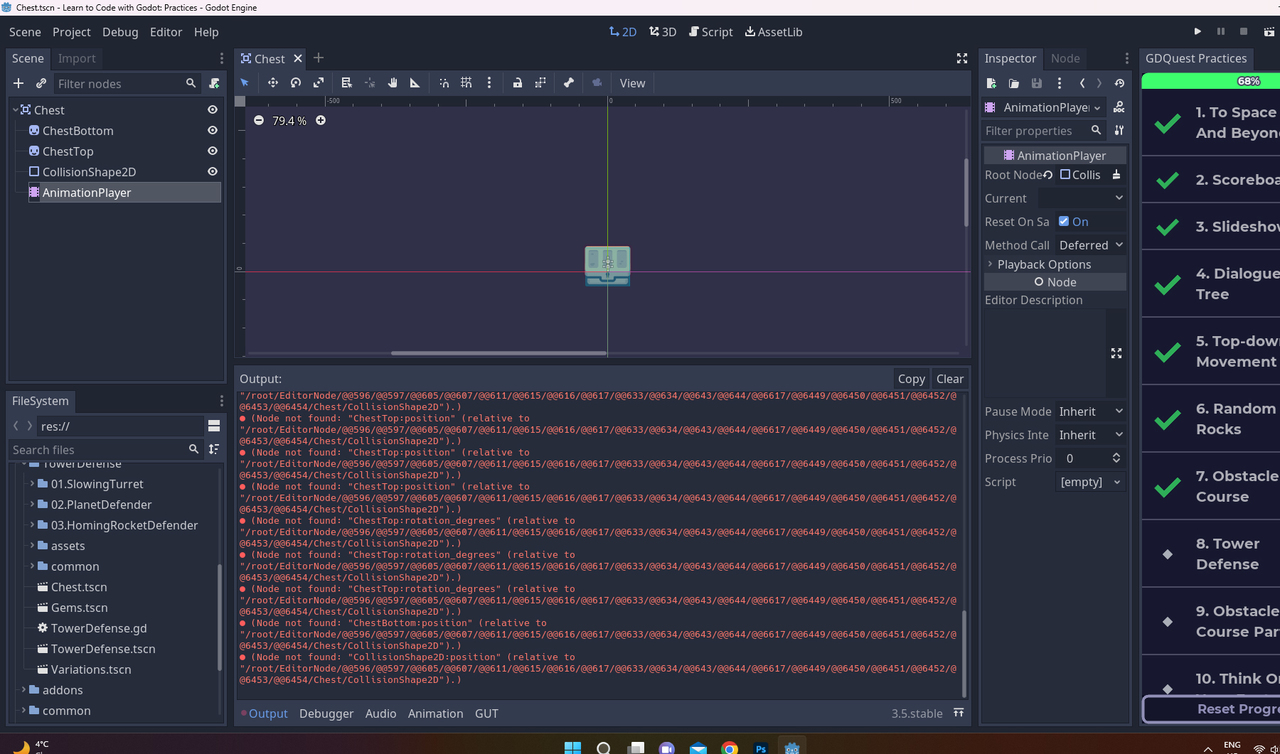1280x754 pixels.
Task: Select the Pan tool in the toolbar
Action: 392,83
